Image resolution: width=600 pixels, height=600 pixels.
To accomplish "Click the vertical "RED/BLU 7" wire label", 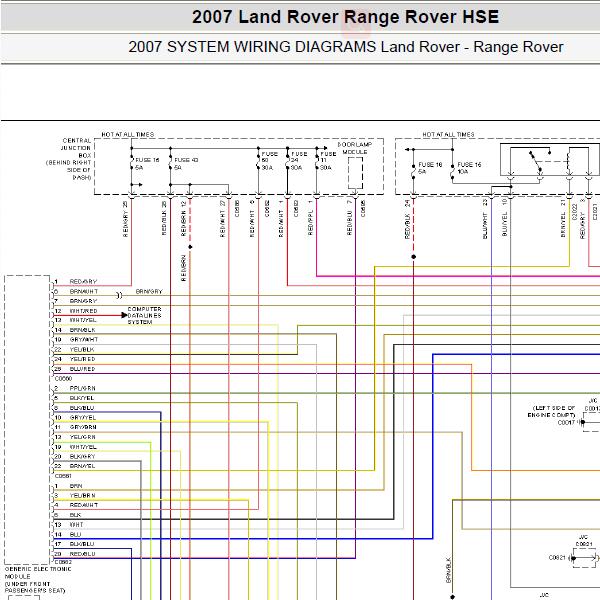I will tap(349, 218).
